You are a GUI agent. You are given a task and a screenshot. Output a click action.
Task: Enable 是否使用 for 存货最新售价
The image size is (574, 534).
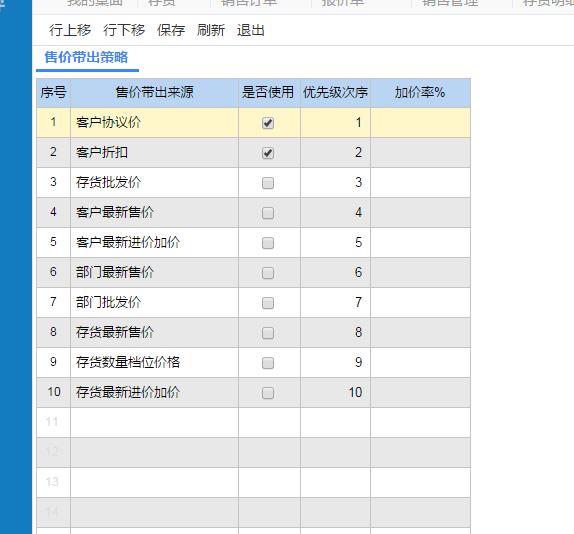coord(268,333)
